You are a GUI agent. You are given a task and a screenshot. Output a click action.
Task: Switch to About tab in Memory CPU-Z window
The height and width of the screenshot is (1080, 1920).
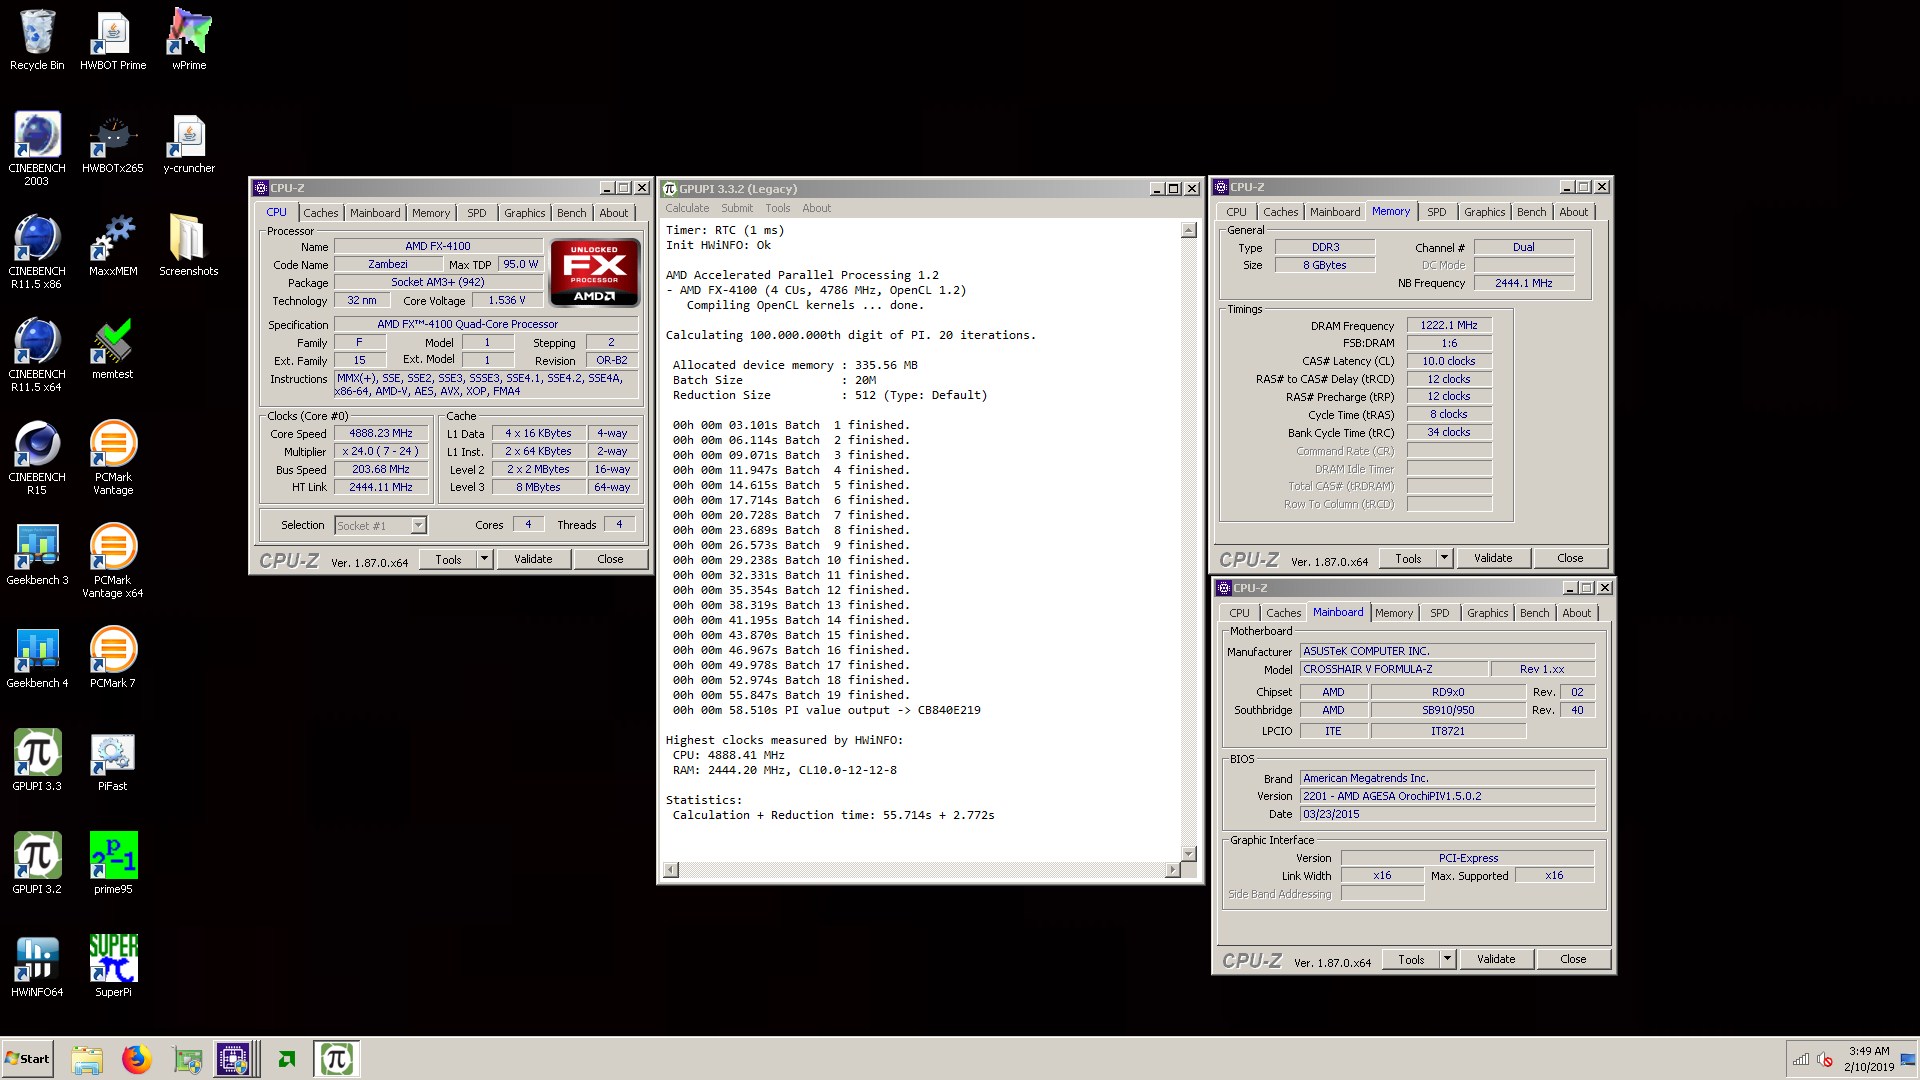(1573, 212)
